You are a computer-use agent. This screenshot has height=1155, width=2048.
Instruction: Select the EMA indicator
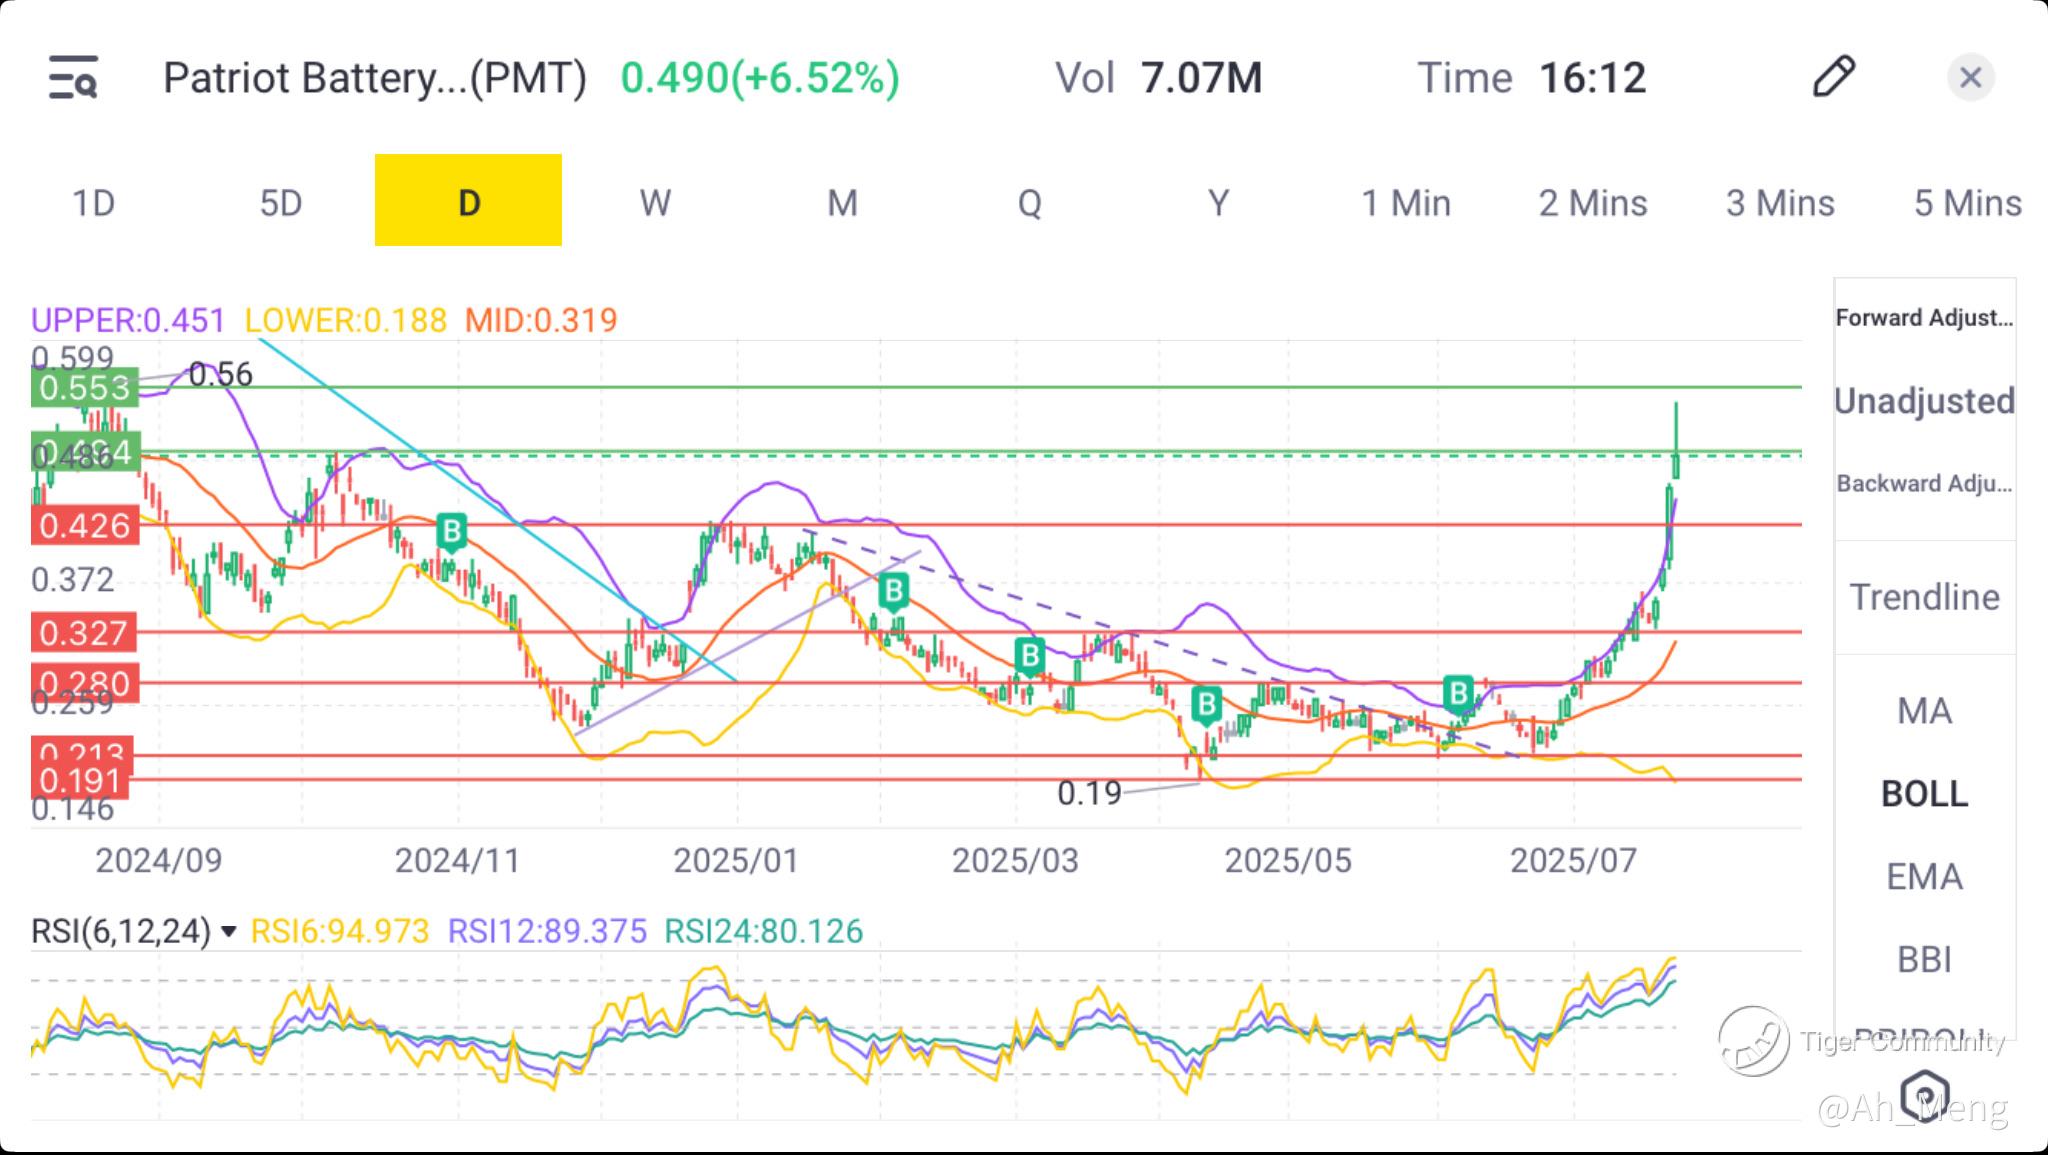coord(1923,877)
